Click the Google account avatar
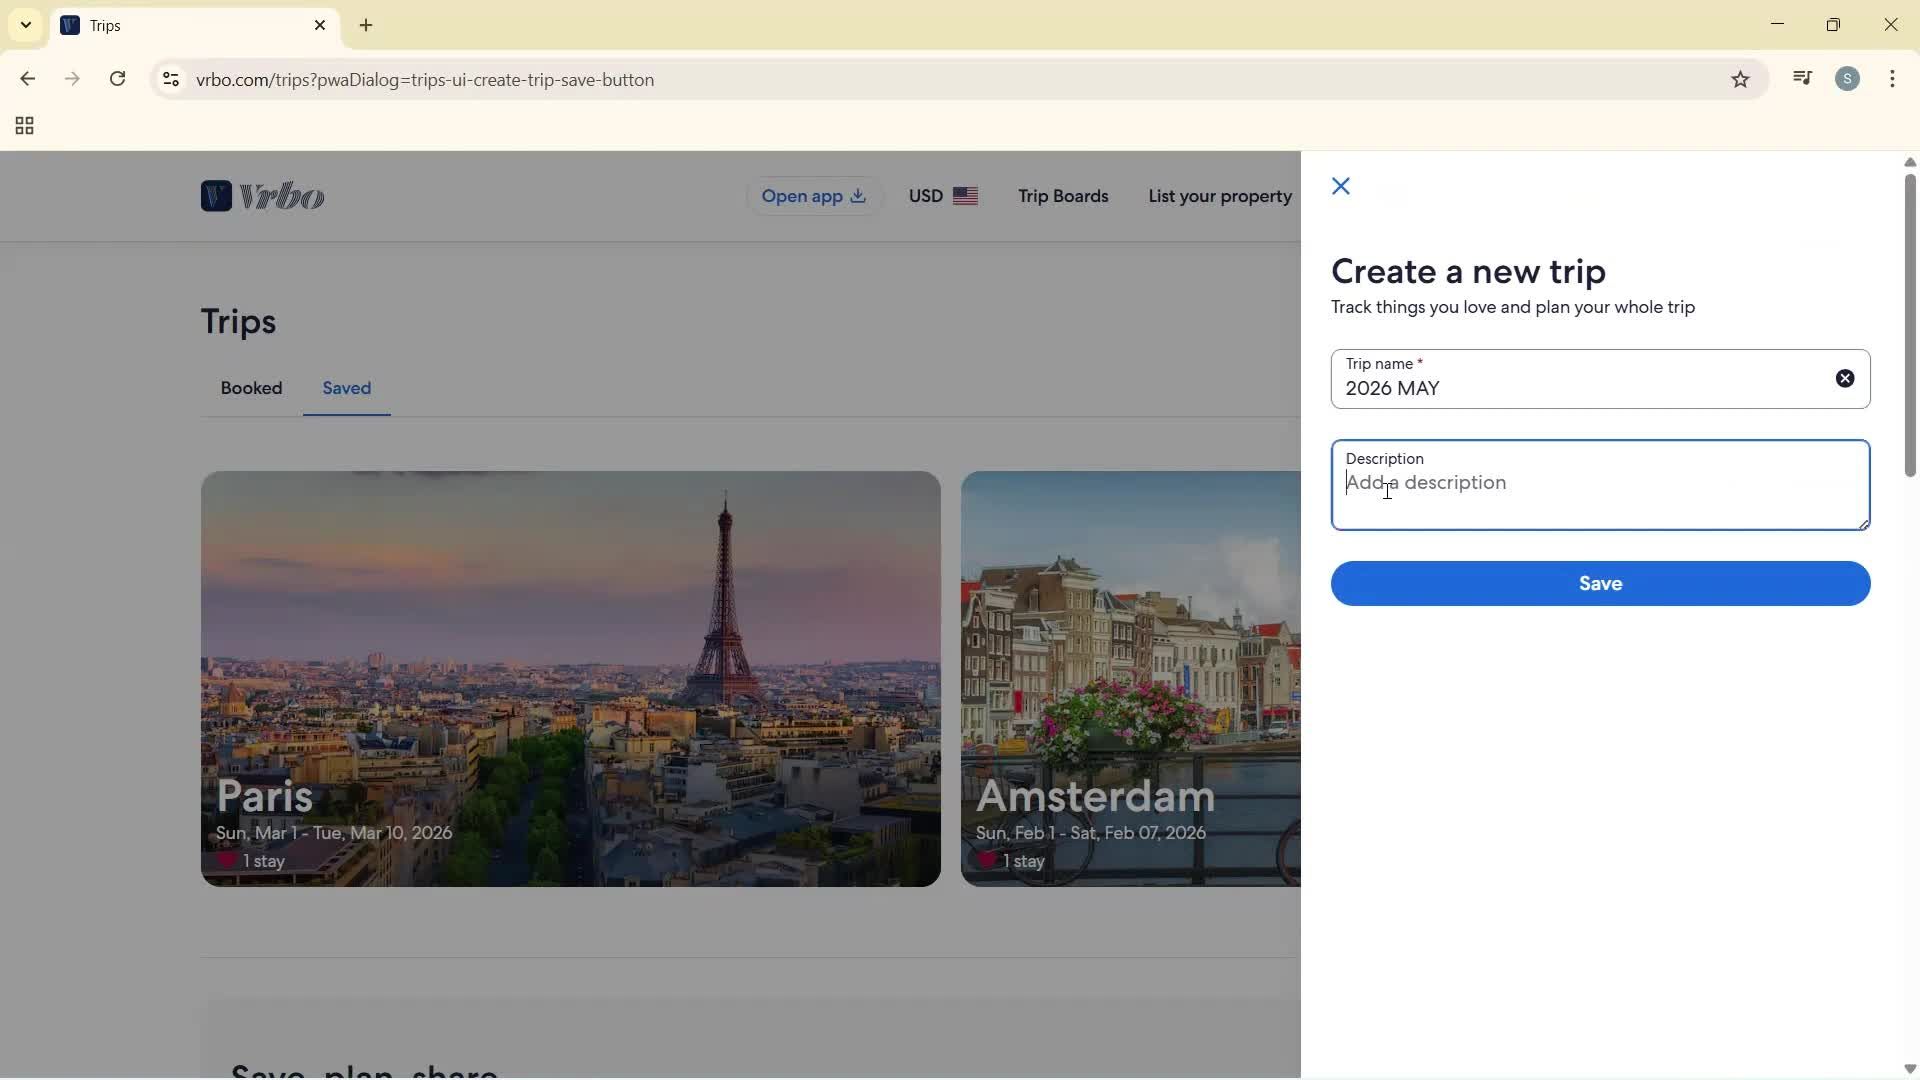The height and width of the screenshot is (1080, 1920). coord(1849,78)
